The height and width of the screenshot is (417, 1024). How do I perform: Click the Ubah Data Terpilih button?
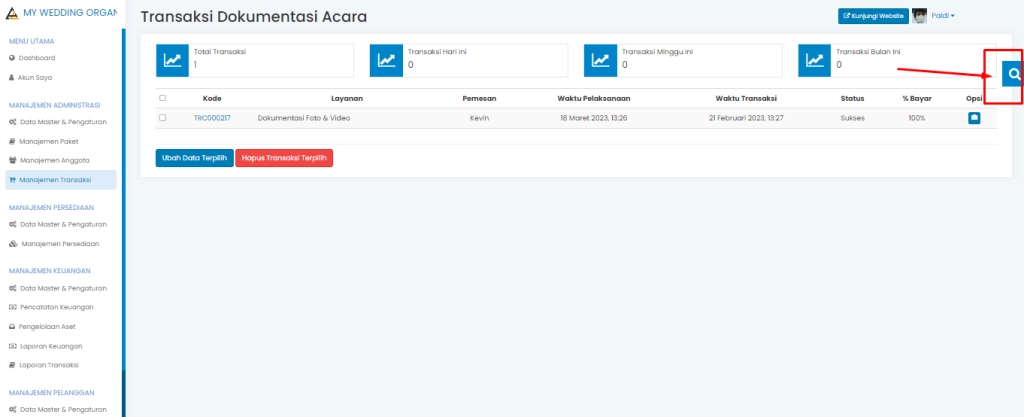(x=194, y=157)
